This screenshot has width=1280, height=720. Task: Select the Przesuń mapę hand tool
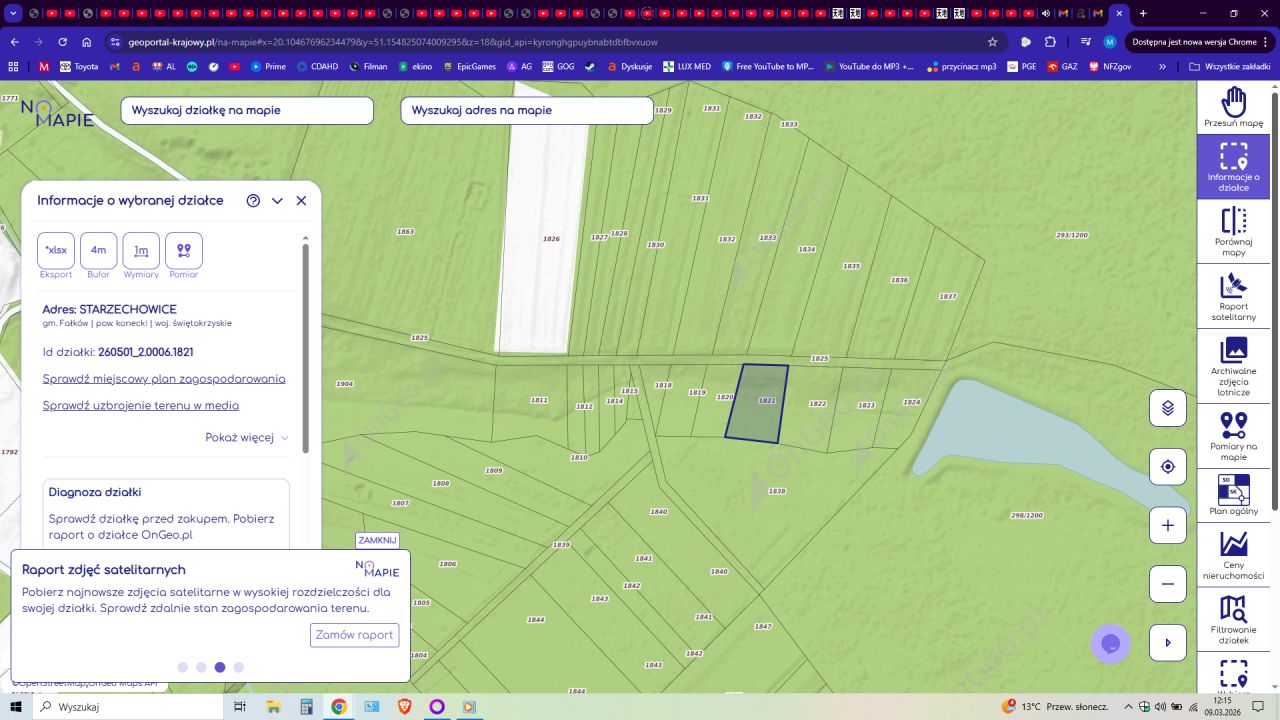(1233, 107)
